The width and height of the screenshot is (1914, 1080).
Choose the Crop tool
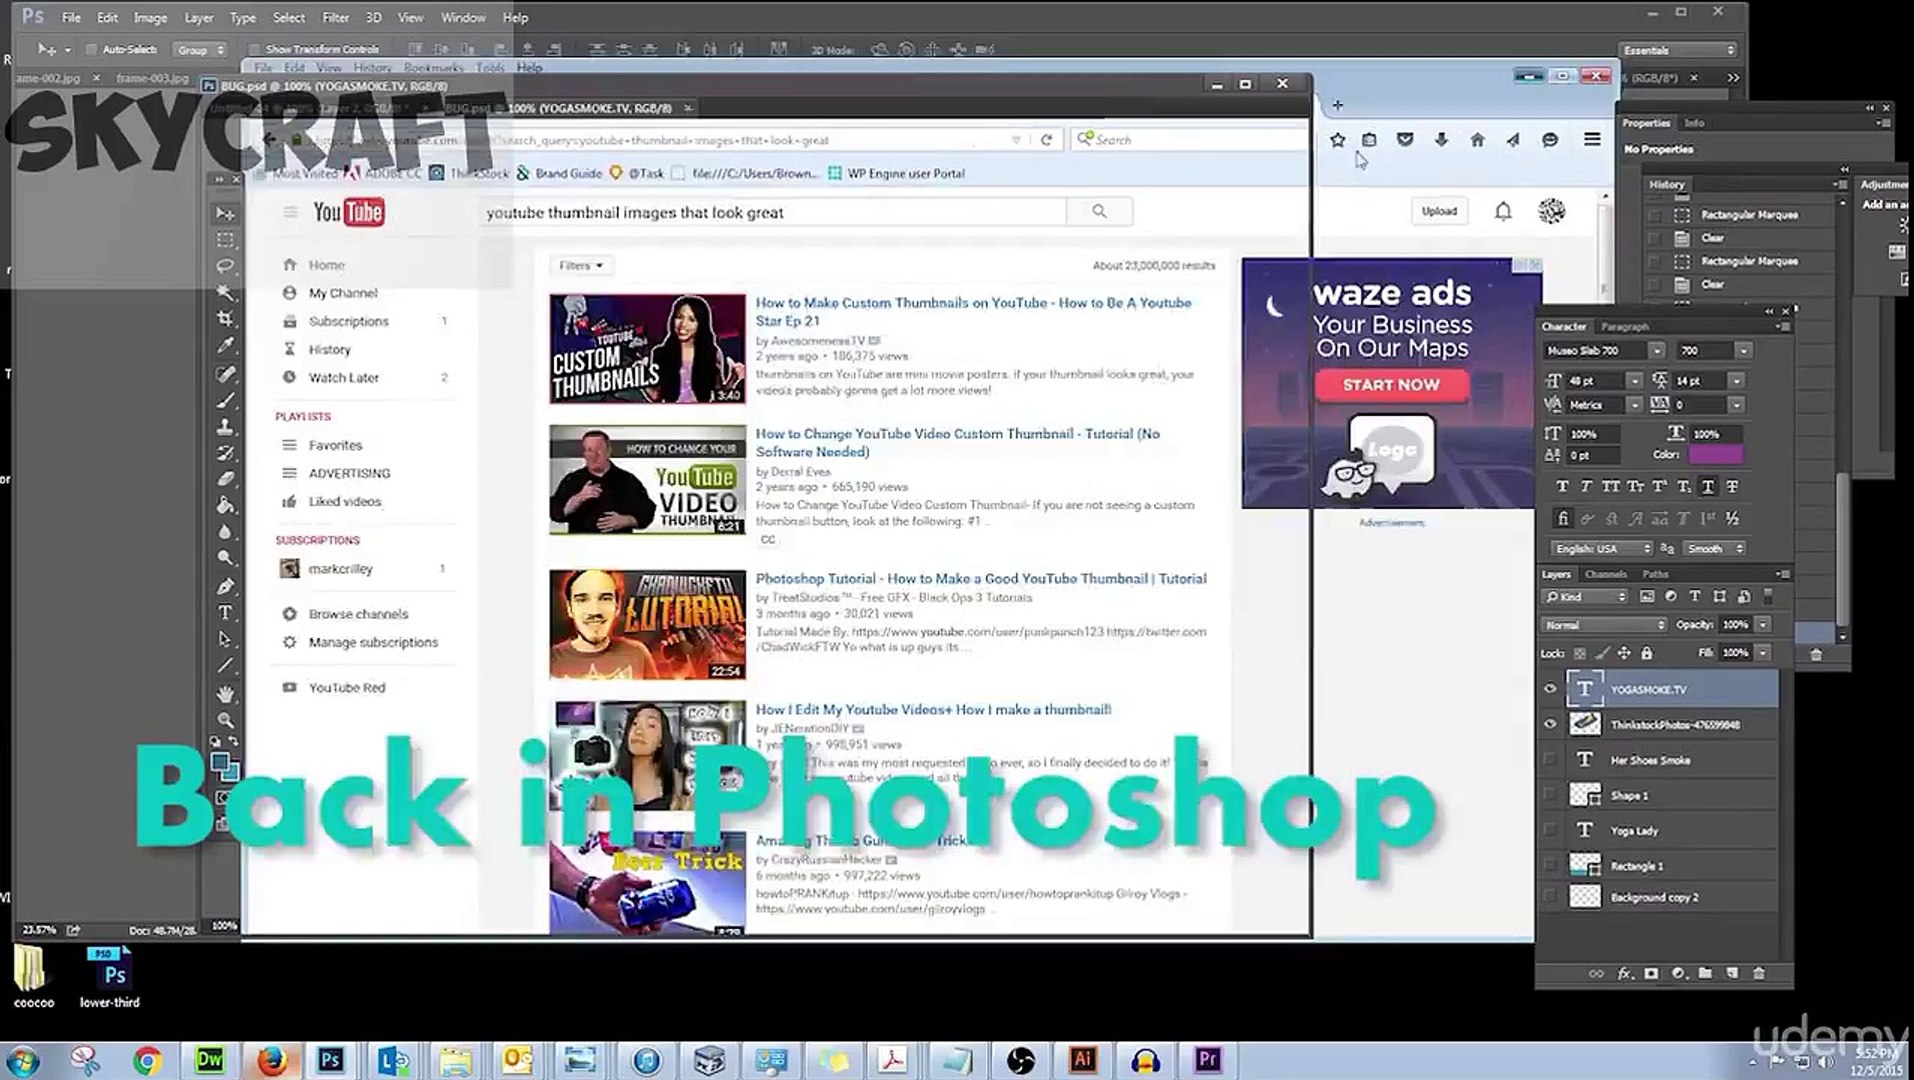[x=224, y=317]
